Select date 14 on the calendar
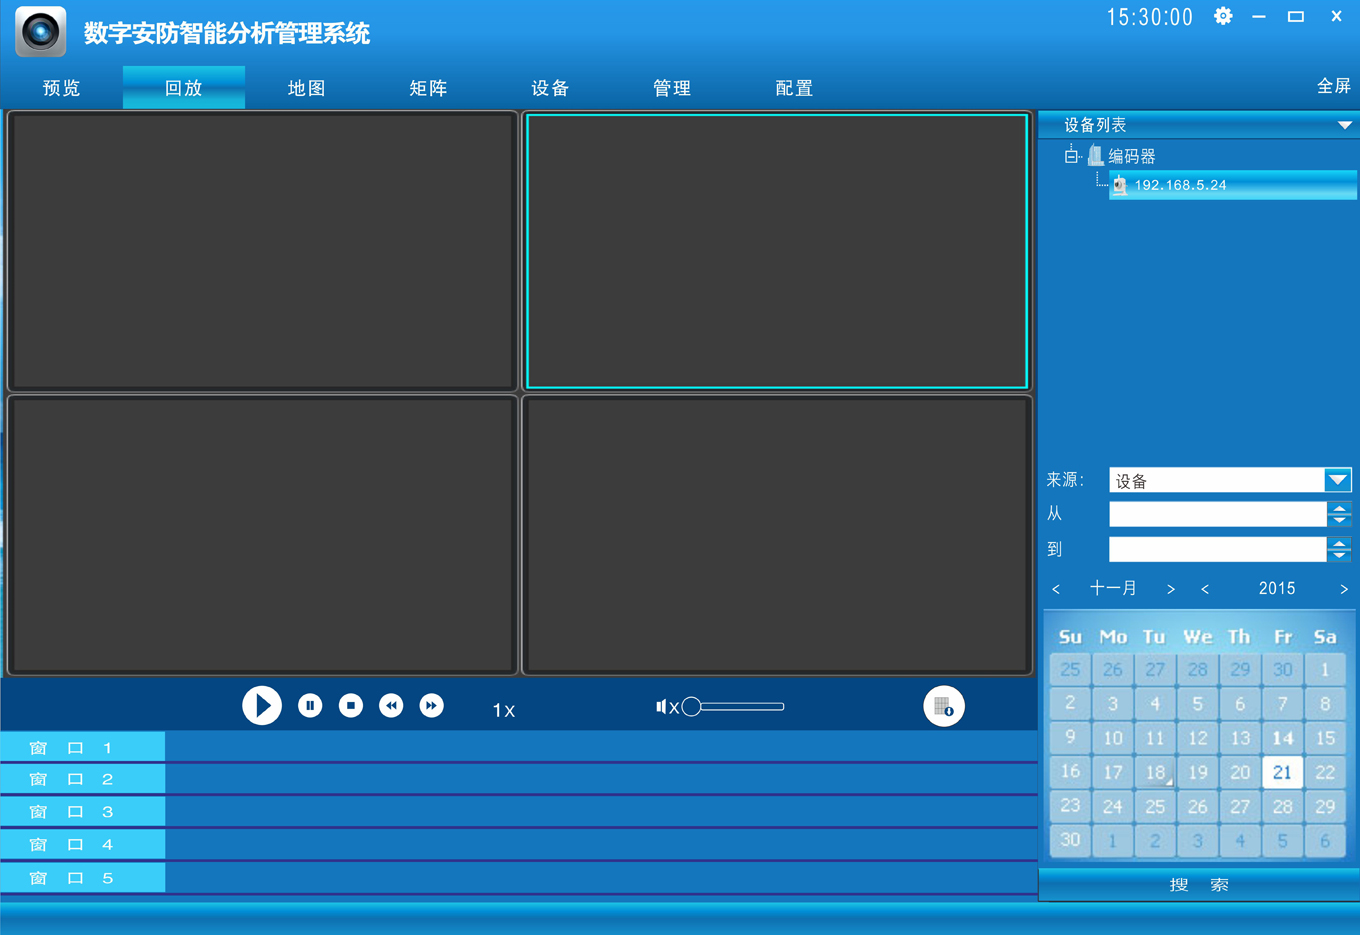Screen dimensions: 1360x935 click(1283, 737)
